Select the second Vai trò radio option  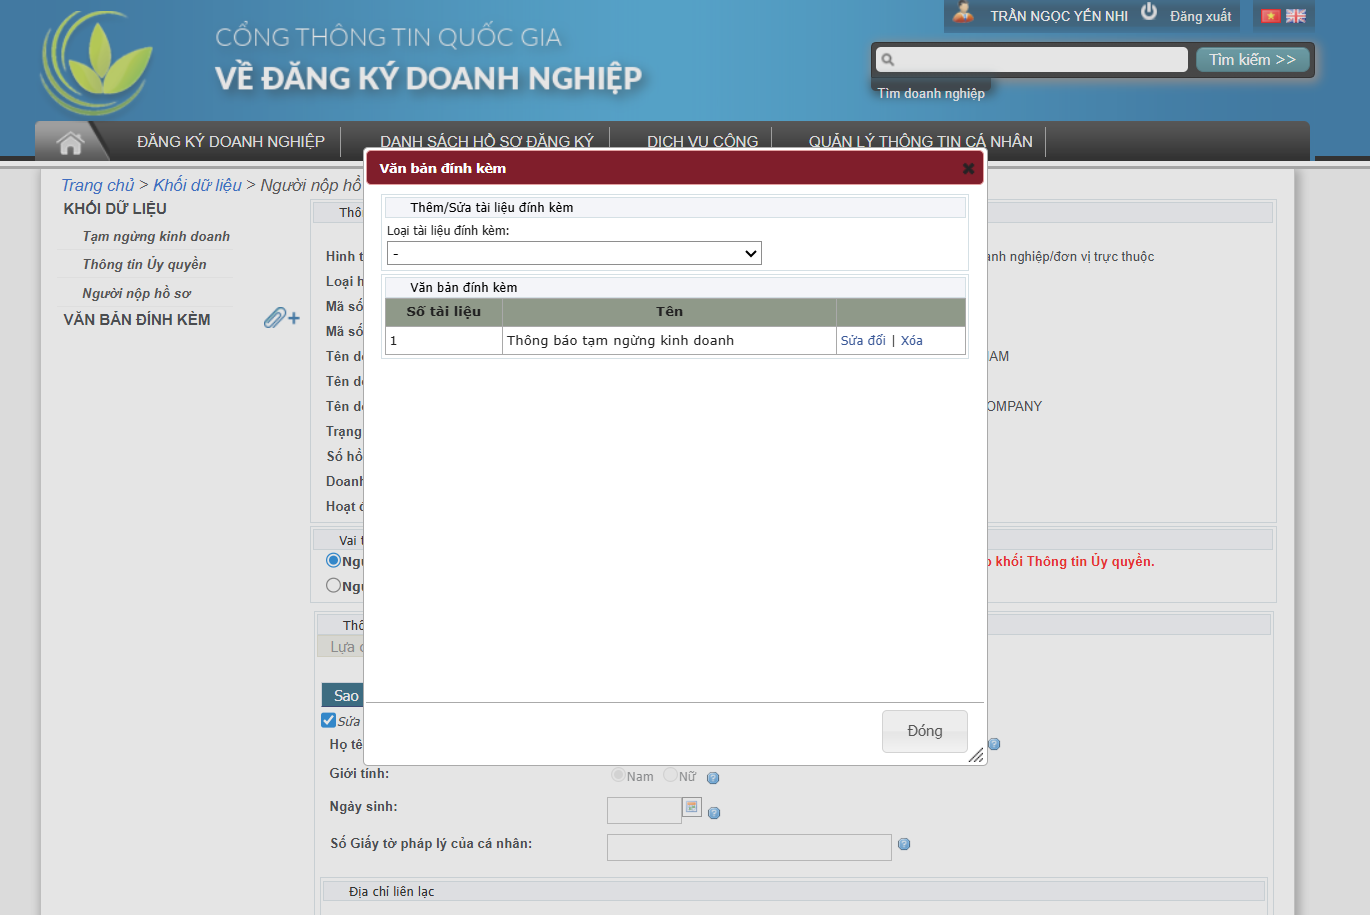[334, 585]
